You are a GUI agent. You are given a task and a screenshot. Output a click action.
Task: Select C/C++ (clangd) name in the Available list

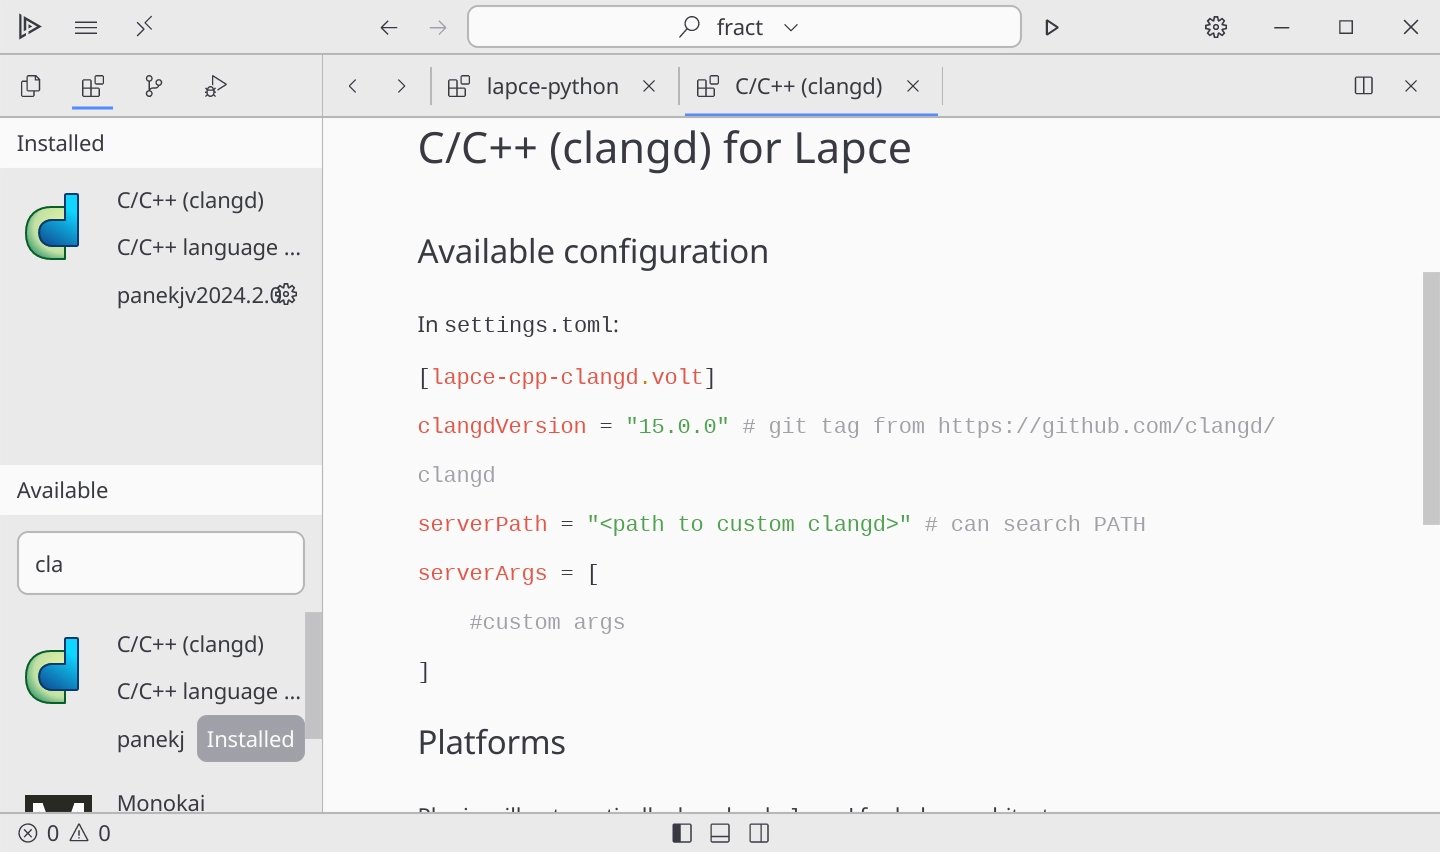(x=190, y=644)
